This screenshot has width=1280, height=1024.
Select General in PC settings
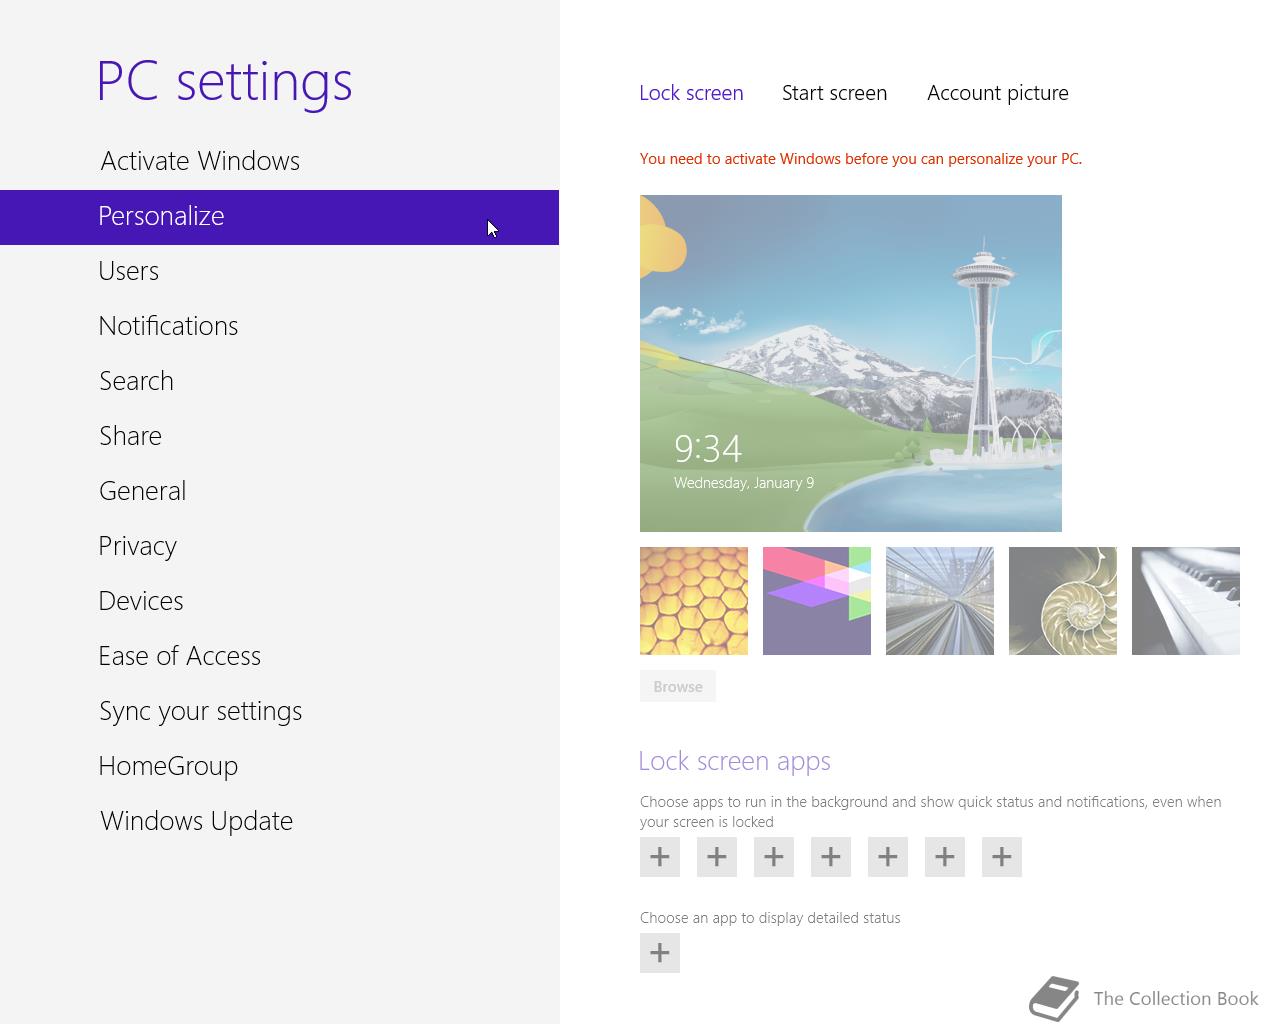point(279,491)
